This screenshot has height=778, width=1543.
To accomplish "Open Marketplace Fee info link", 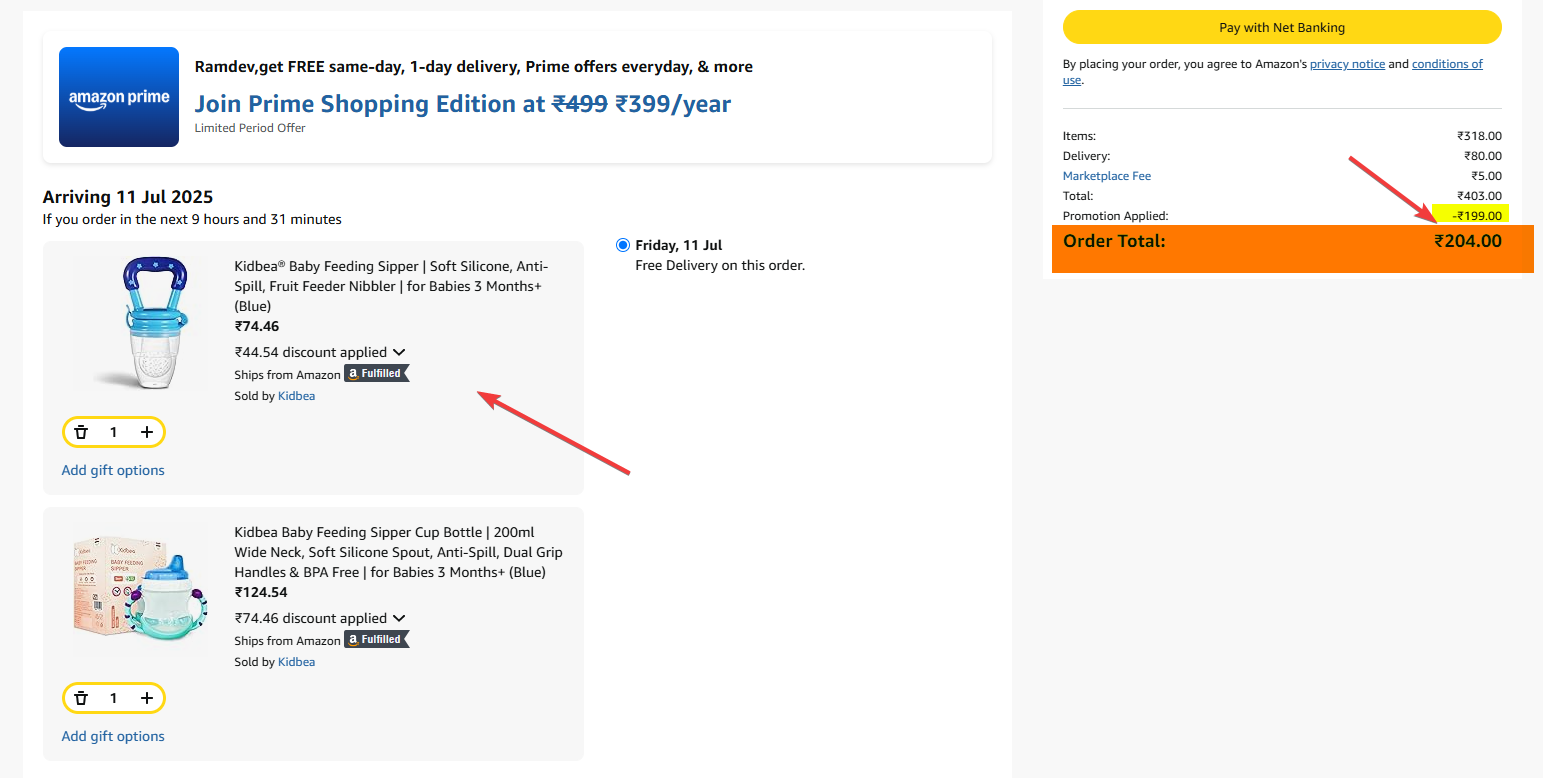I will click(1107, 176).
